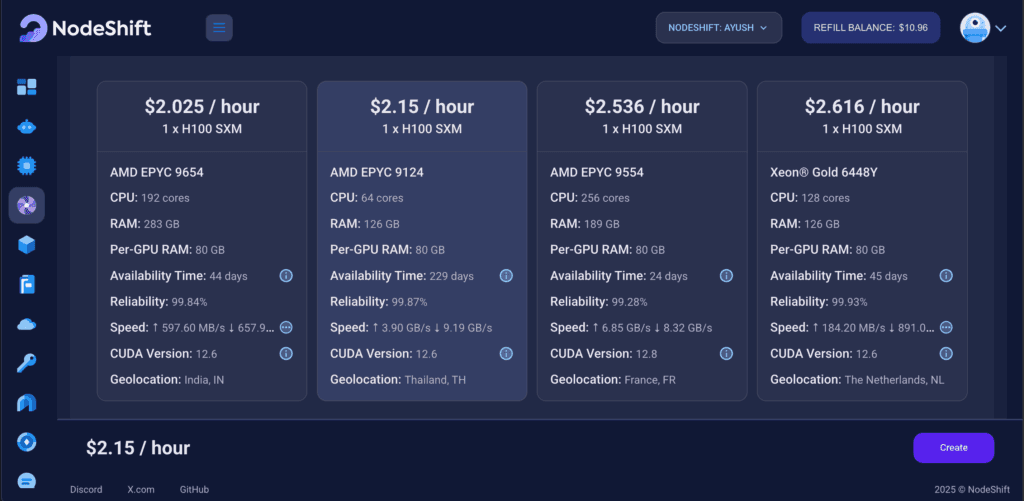
Task: Click the Reliability 99.87% value
Action: tap(409, 302)
